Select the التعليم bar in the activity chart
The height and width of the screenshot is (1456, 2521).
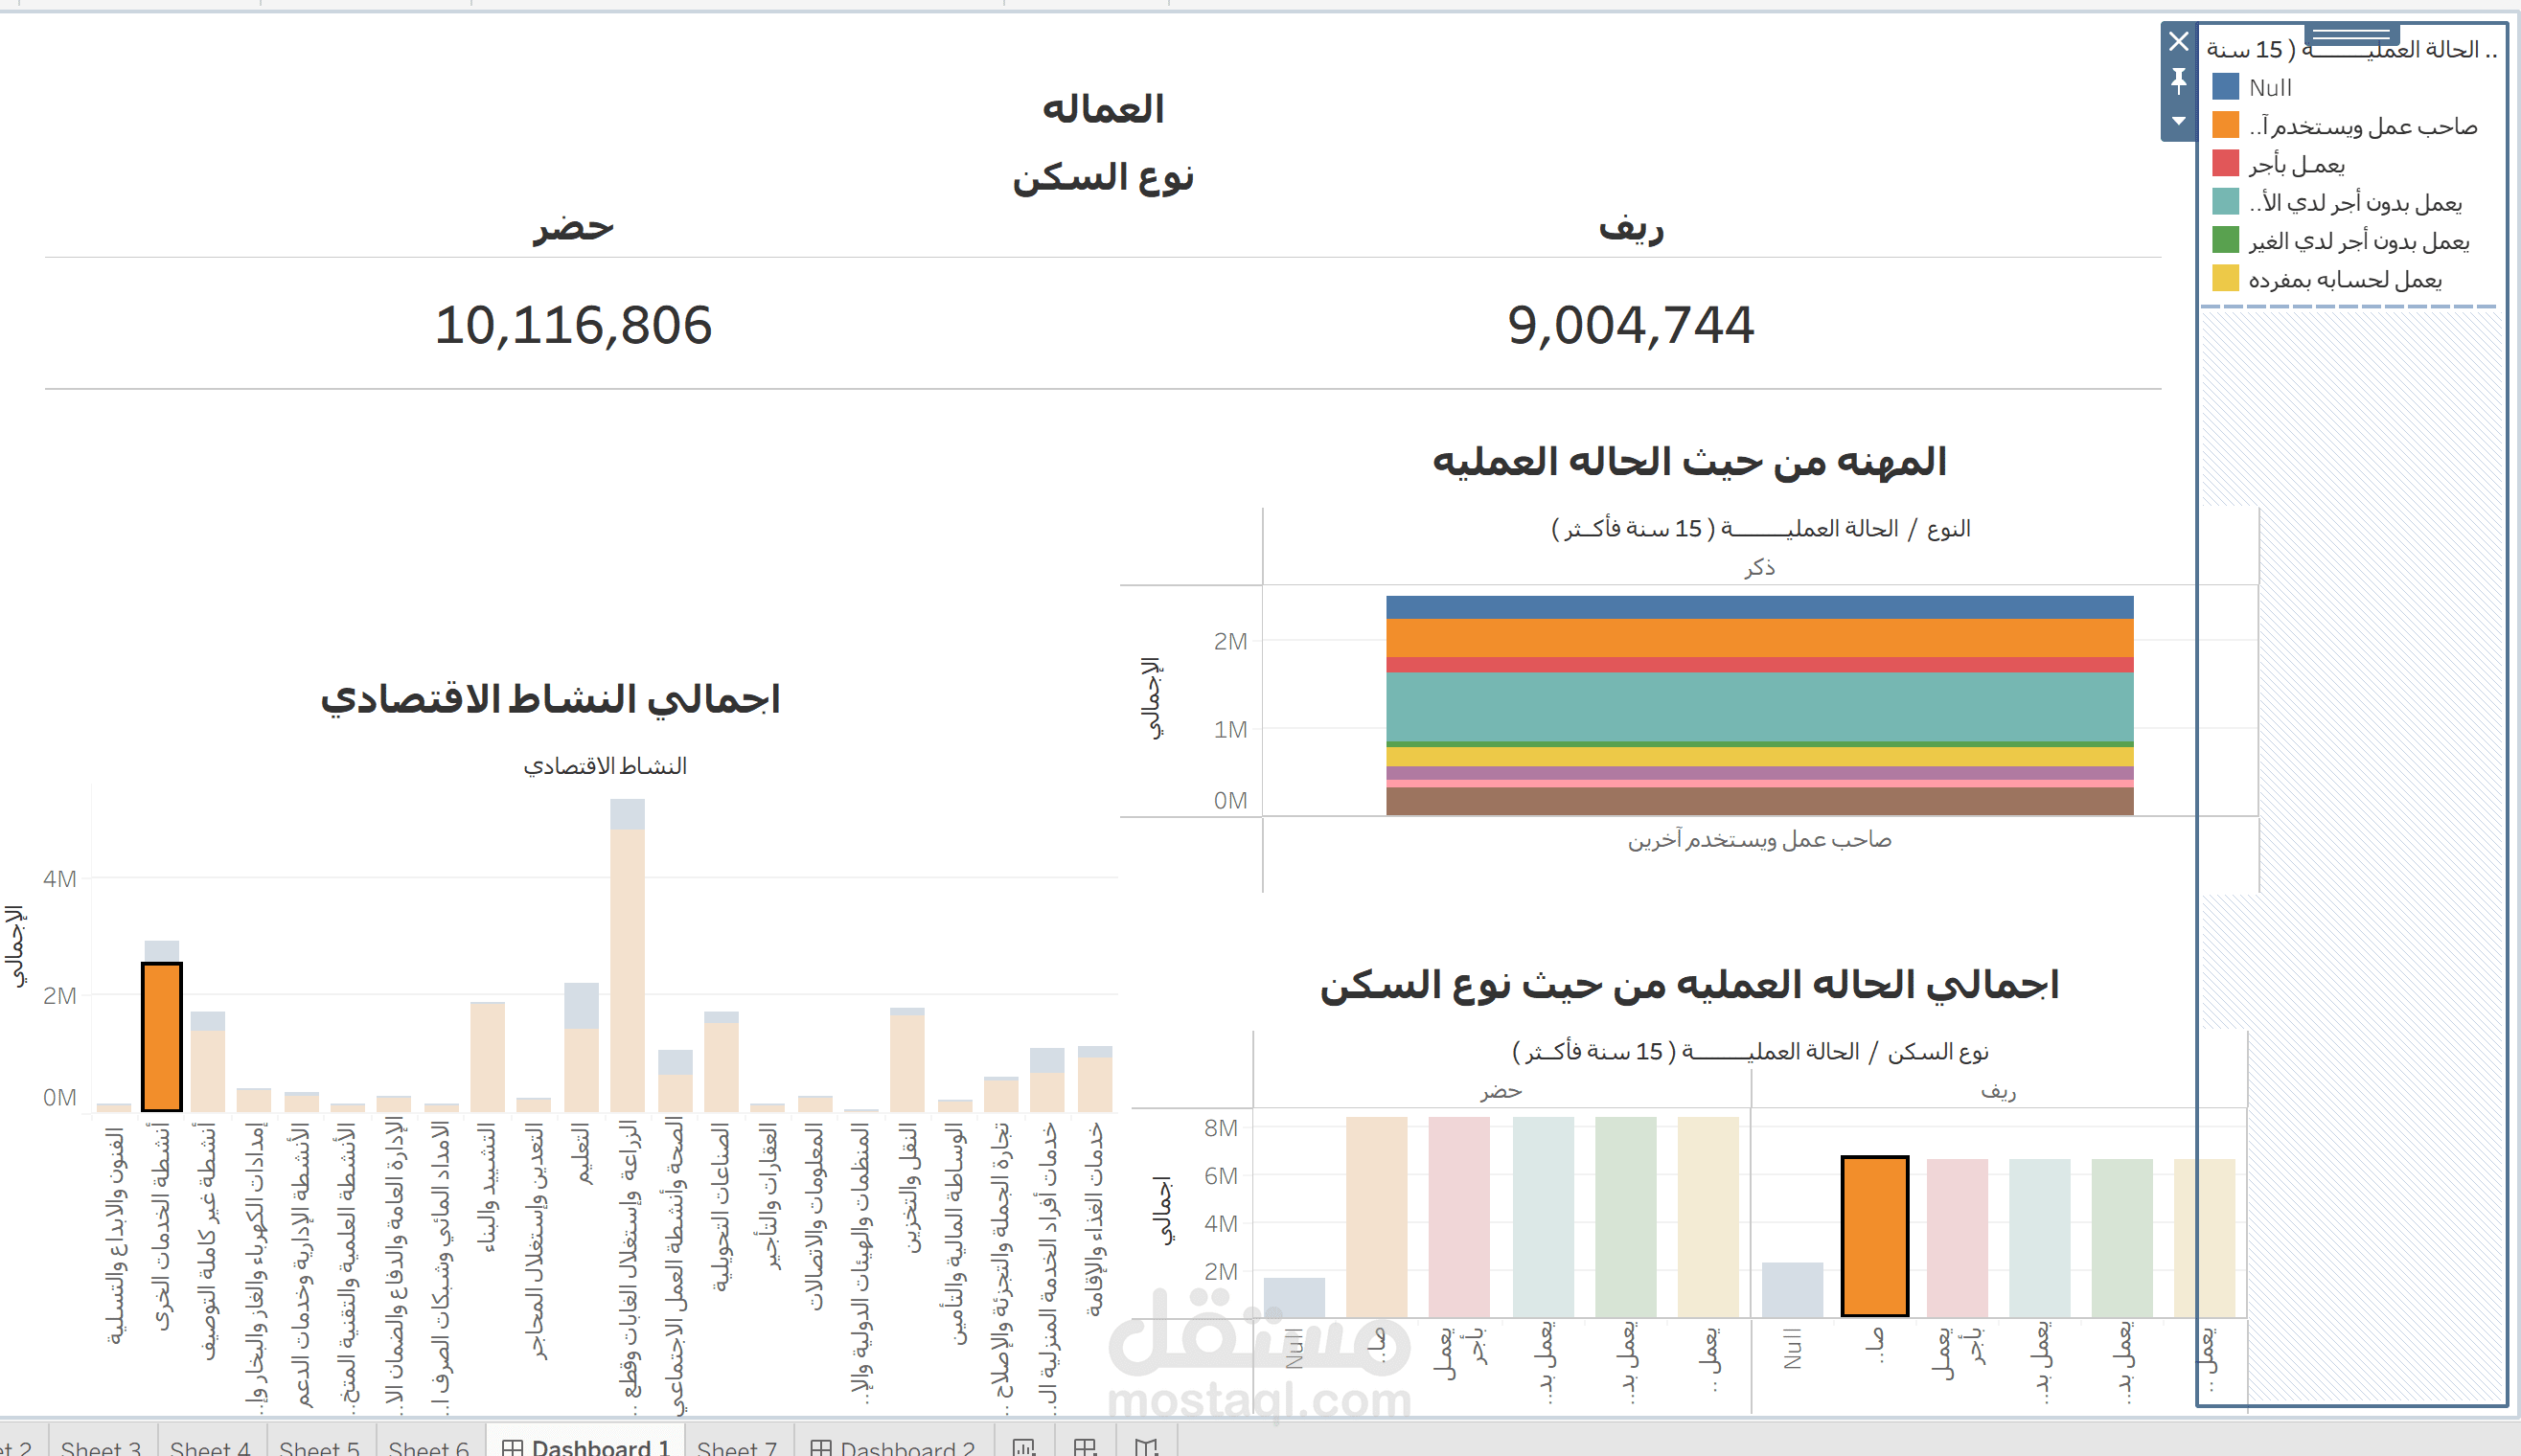pos(581,1070)
